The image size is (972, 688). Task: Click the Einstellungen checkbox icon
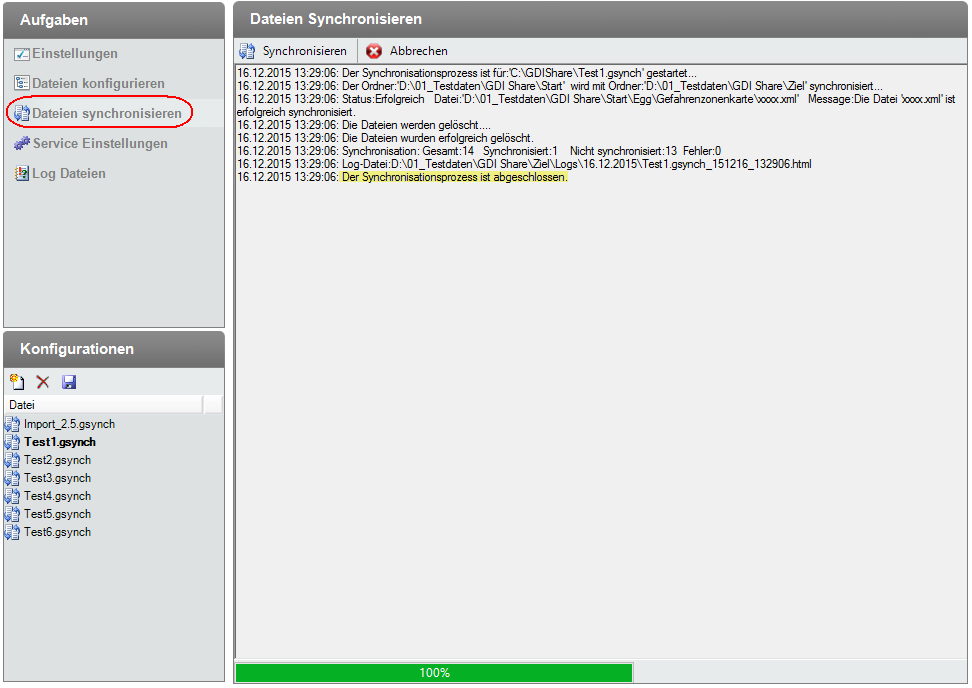tap(21, 54)
